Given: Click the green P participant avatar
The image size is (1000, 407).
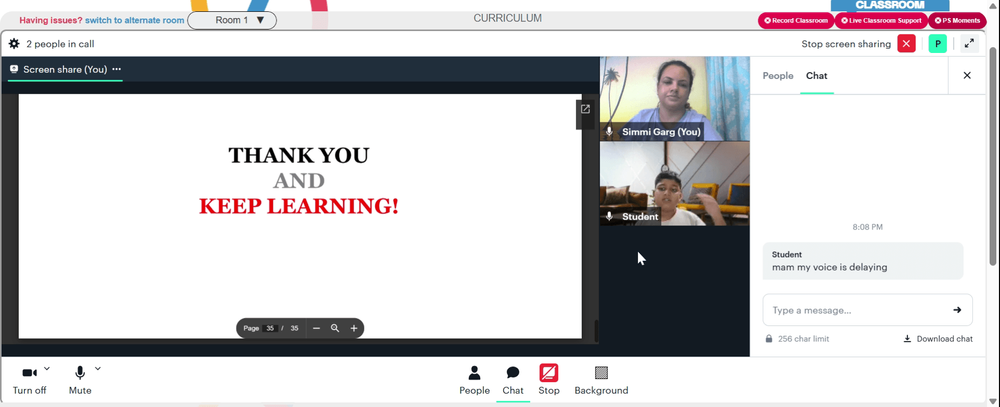Looking at the screenshot, I should click(x=938, y=43).
